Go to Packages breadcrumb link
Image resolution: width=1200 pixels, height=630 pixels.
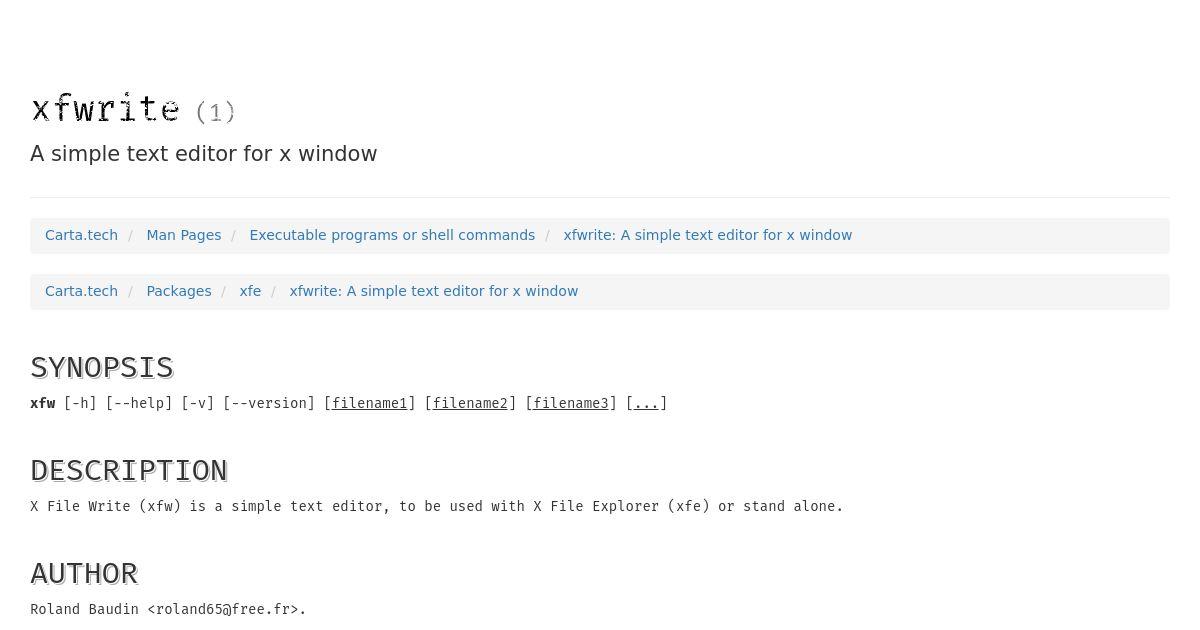(x=178, y=291)
